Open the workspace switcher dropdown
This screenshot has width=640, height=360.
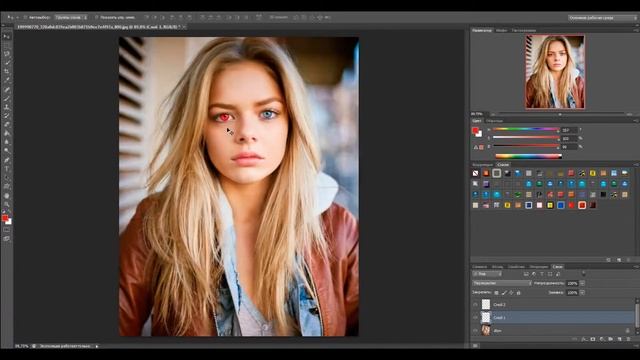pyautogui.click(x=602, y=18)
